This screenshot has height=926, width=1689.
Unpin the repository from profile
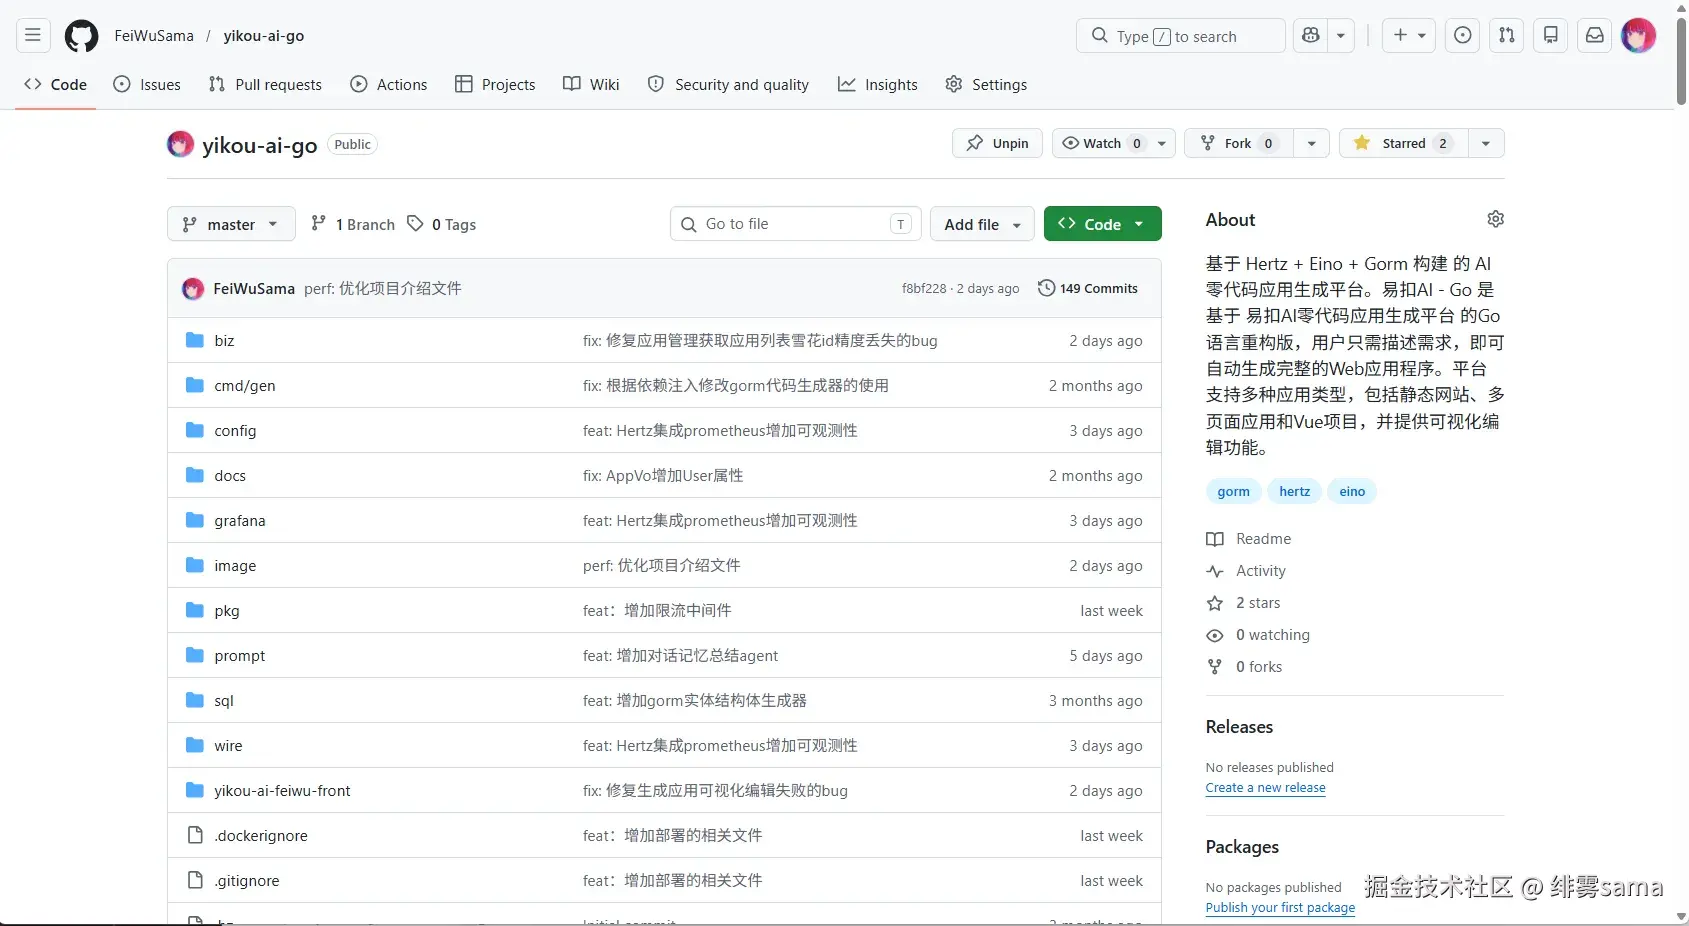pos(997,143)
